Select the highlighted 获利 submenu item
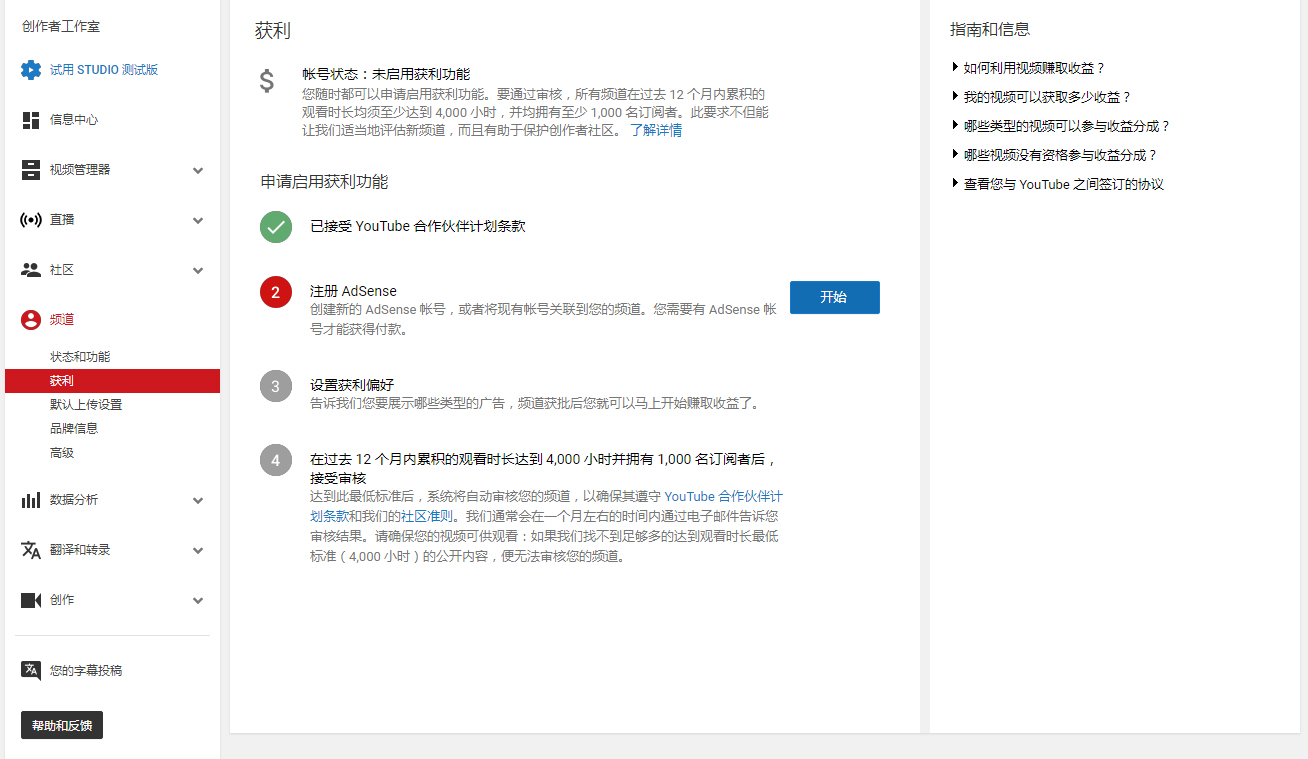Viewport: 1308px width, 759px height. (x=112, y=381)
